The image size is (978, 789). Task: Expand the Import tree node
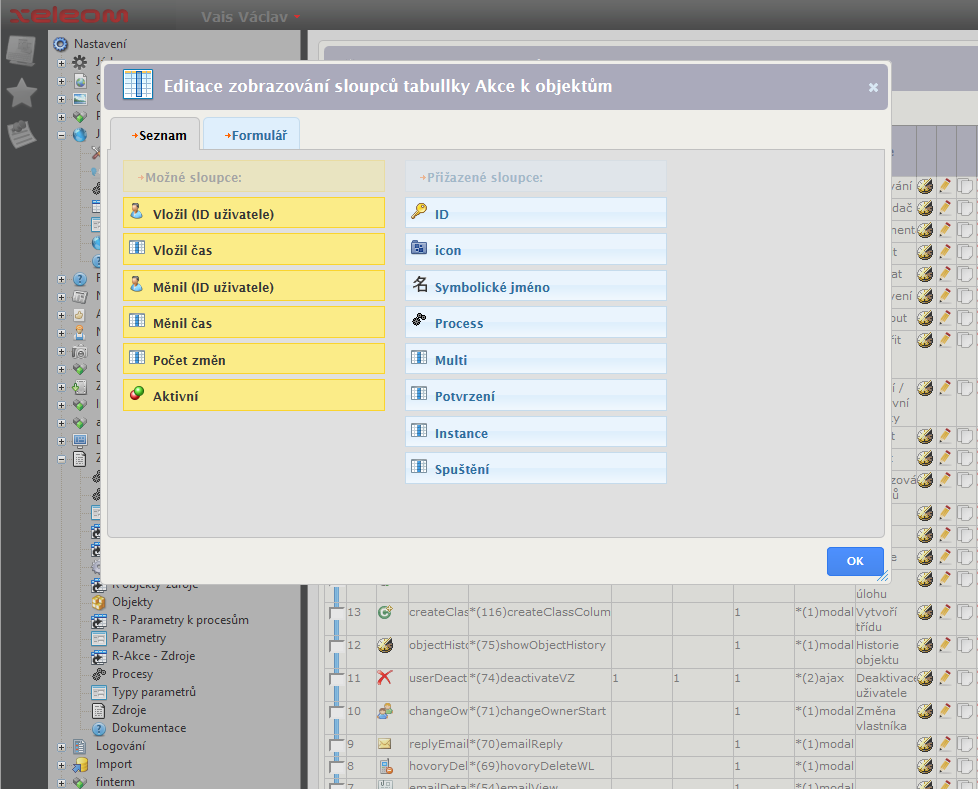[61, 764]
